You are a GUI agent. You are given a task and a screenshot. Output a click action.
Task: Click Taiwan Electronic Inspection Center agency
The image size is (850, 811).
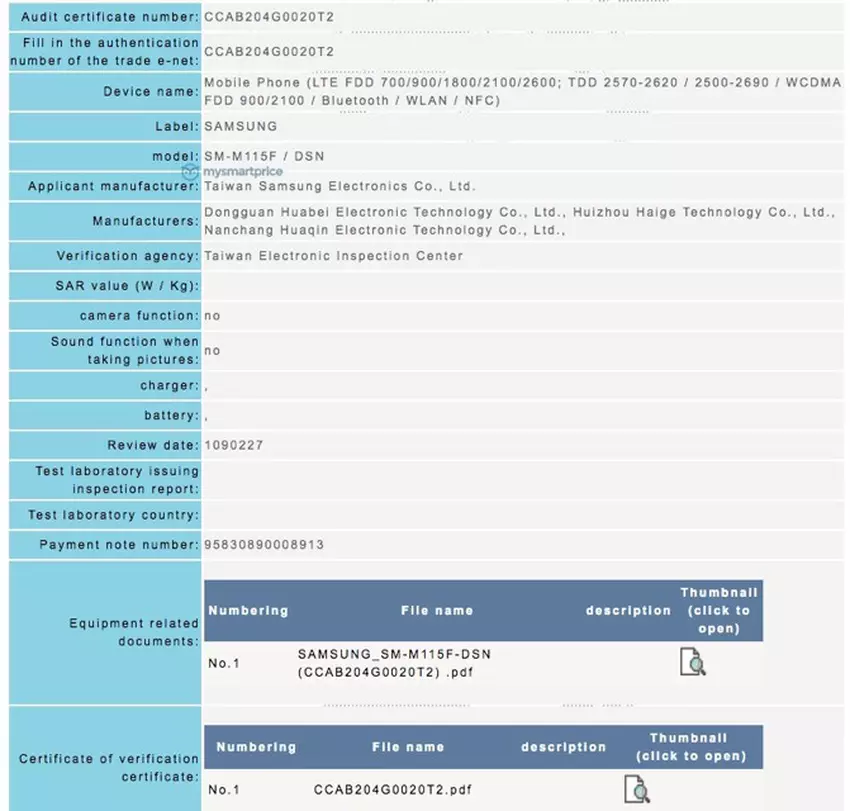[x=333, y=256]
